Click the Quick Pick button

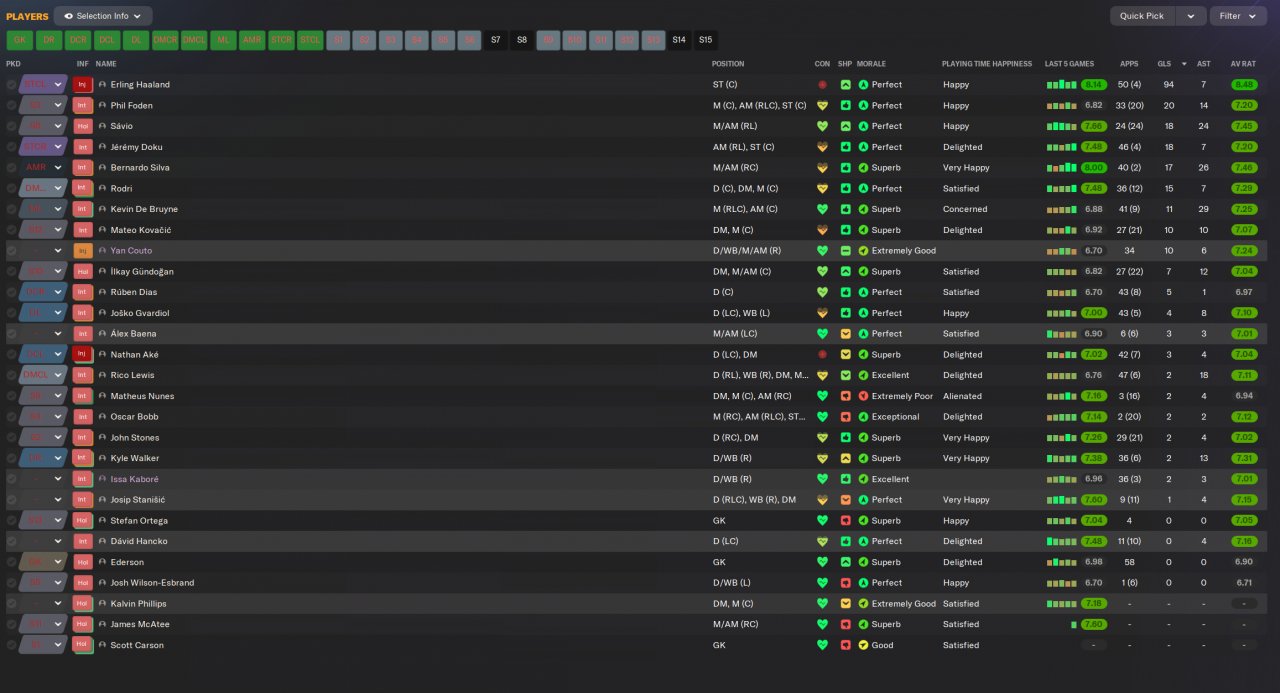[x=1141, y=16]
